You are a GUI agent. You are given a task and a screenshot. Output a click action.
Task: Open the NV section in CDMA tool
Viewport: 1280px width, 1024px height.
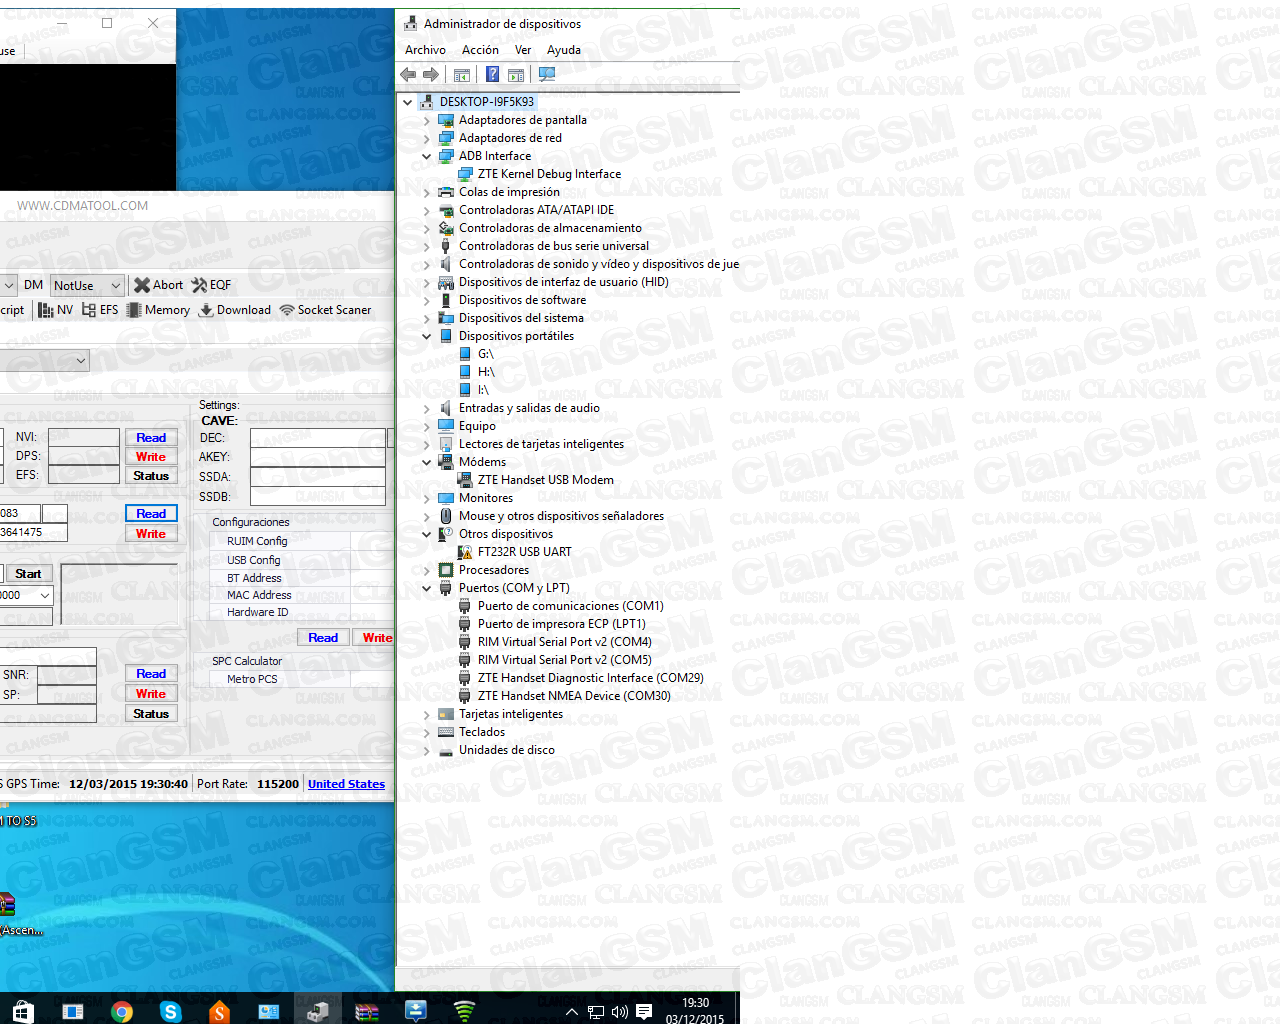[55, 310]
